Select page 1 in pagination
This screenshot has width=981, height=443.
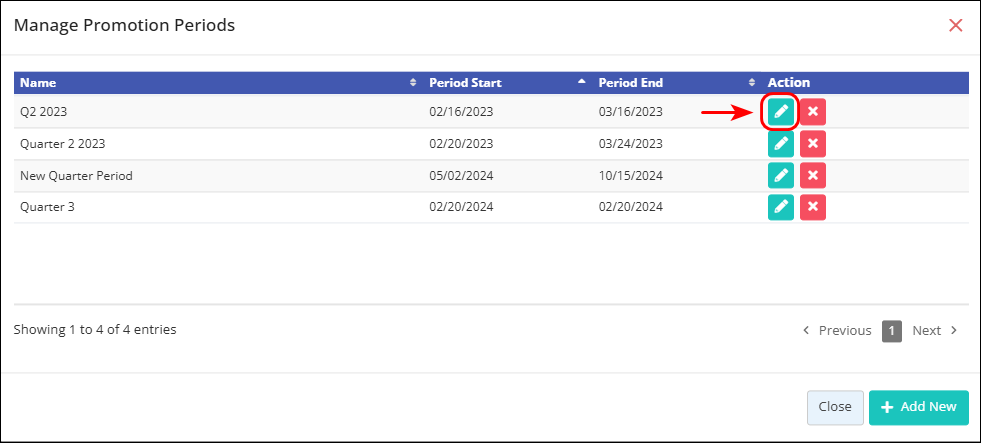click(x=892, y=331)
